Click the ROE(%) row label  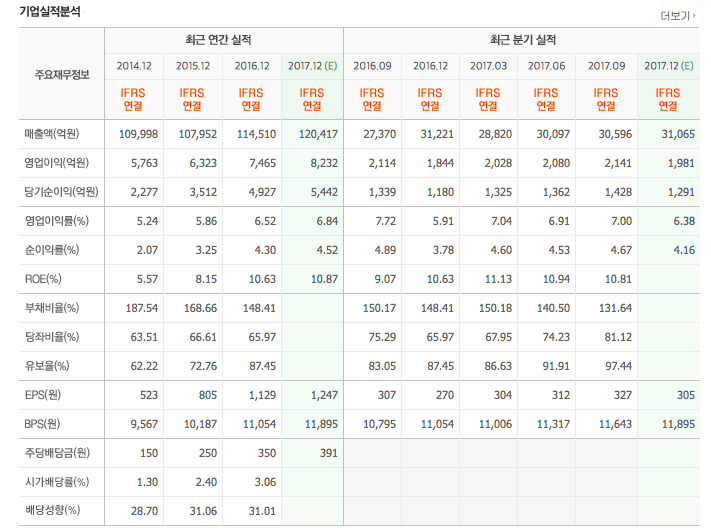click(x=43, y=279)
